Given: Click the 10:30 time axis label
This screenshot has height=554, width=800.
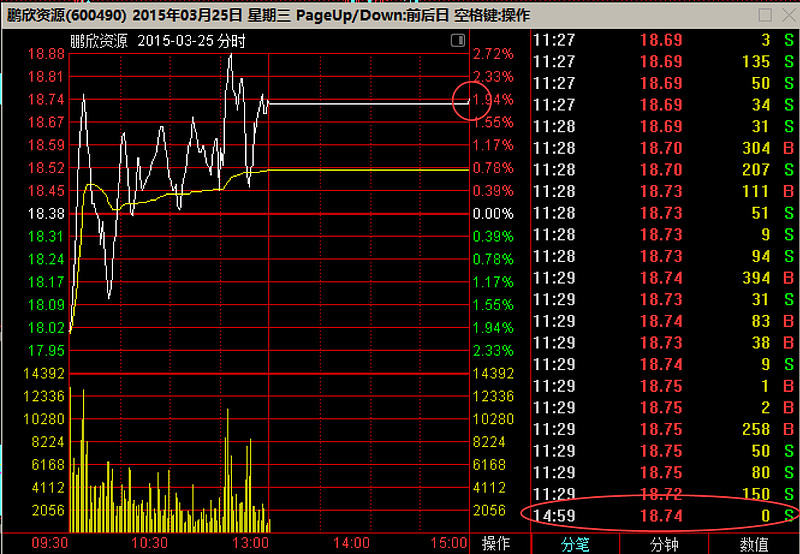Looking at the screenshot, I should coord(150,542).
